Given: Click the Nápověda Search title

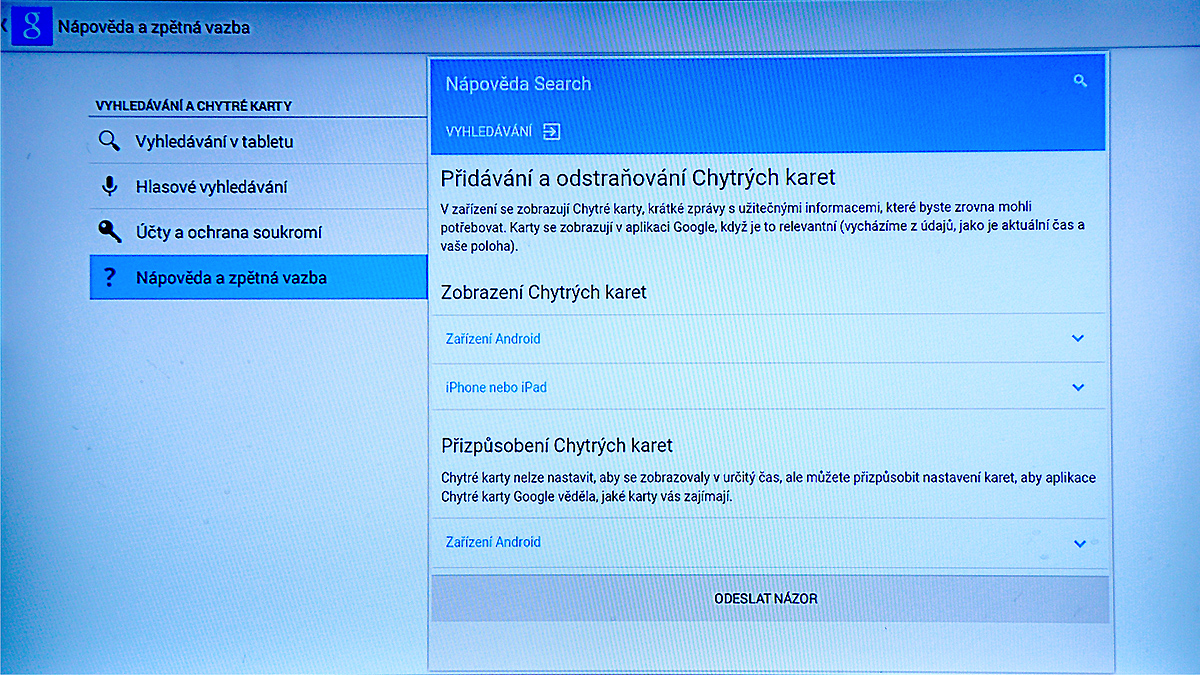Looking at the screenshot, I should 518,84.
